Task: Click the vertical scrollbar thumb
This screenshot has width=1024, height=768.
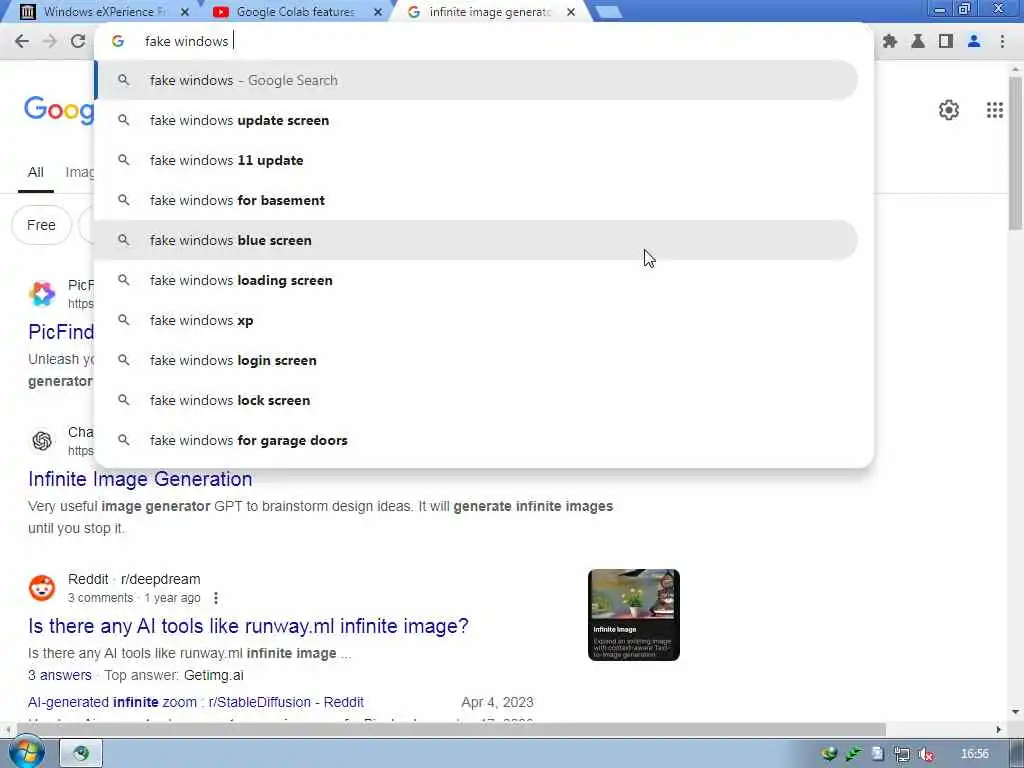Action: pyautogui.click(x=1016, y=153)
